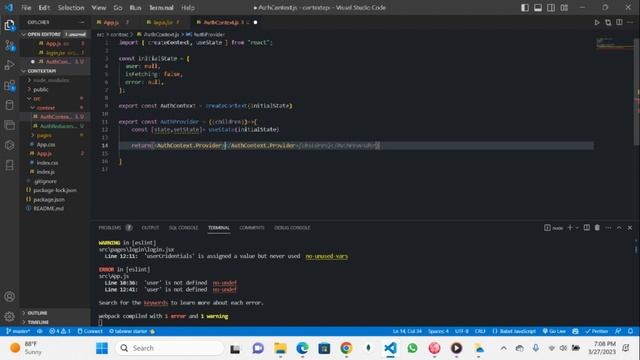The height and width of the screenshot is (360, 640).
Task: Open the database cylinder icon in activity bar
Action: pos(9,105)
